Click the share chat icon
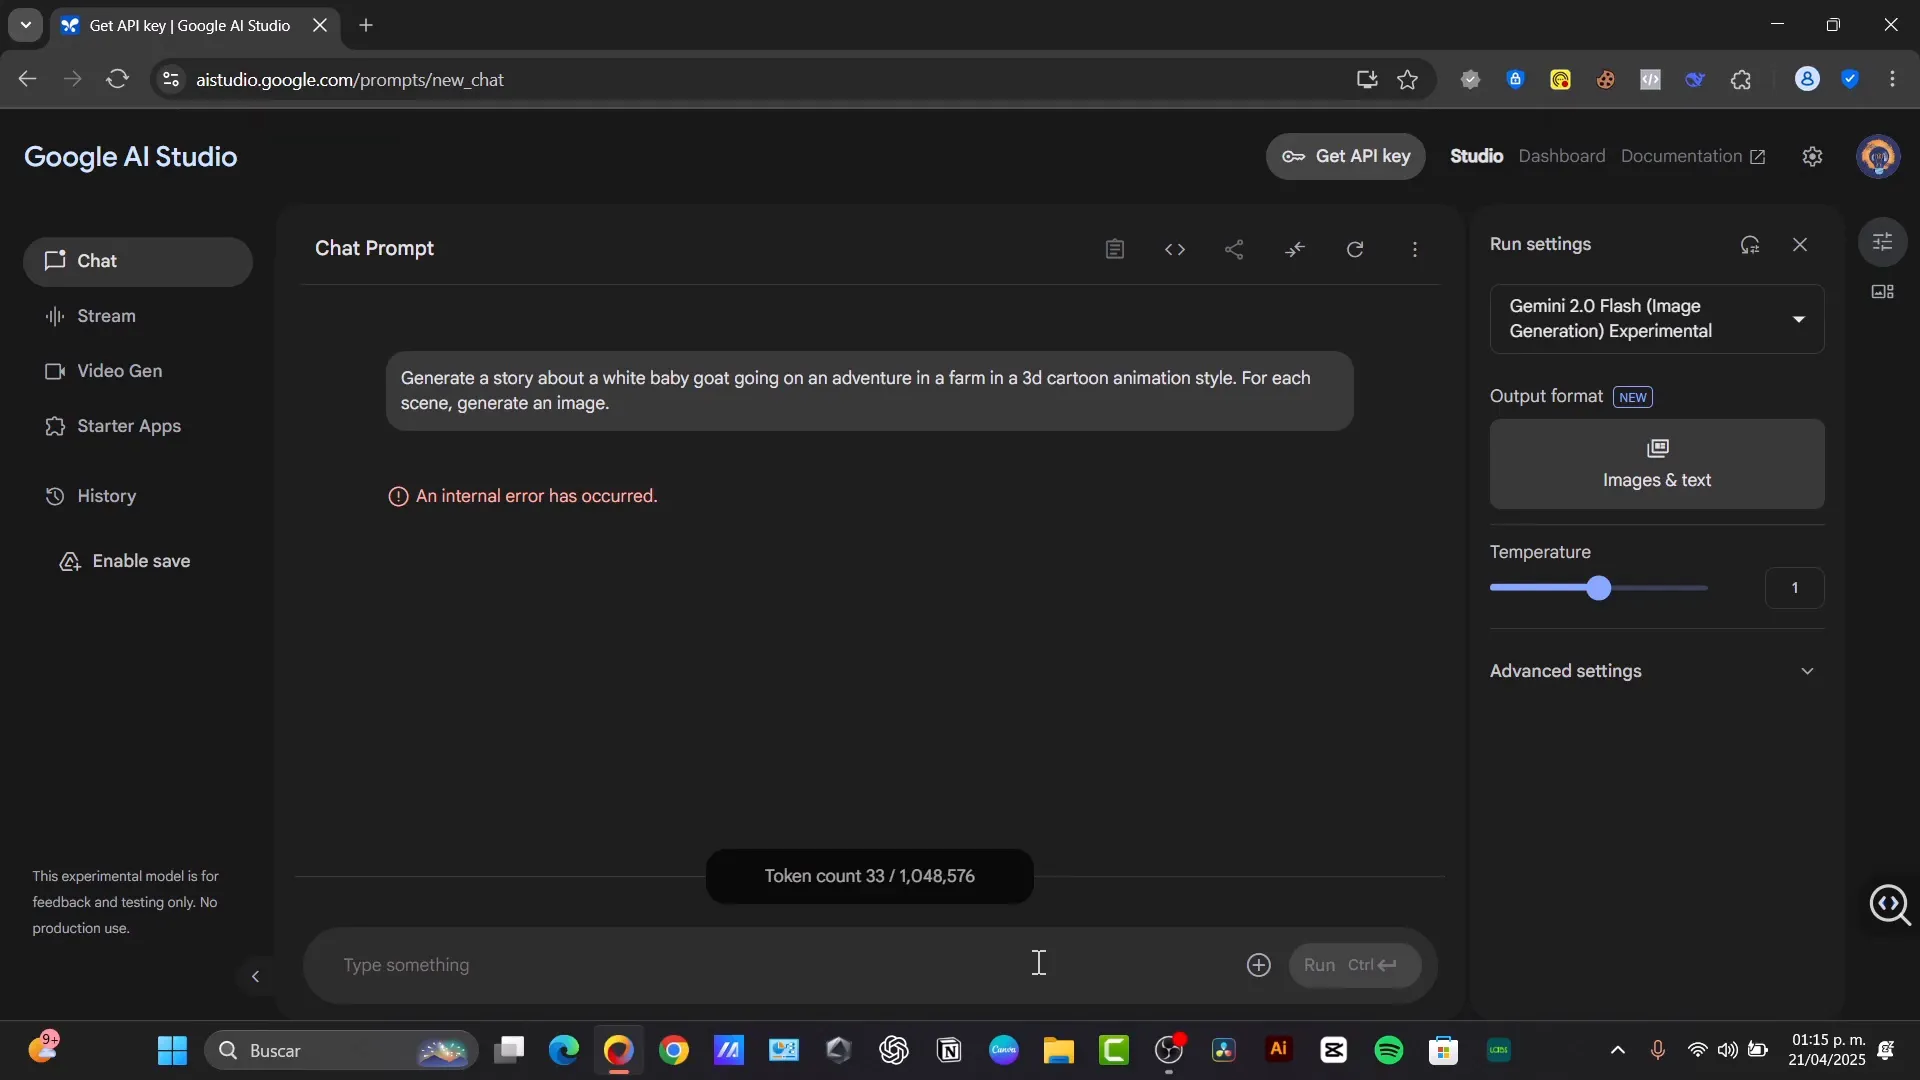 point(1235,249)
